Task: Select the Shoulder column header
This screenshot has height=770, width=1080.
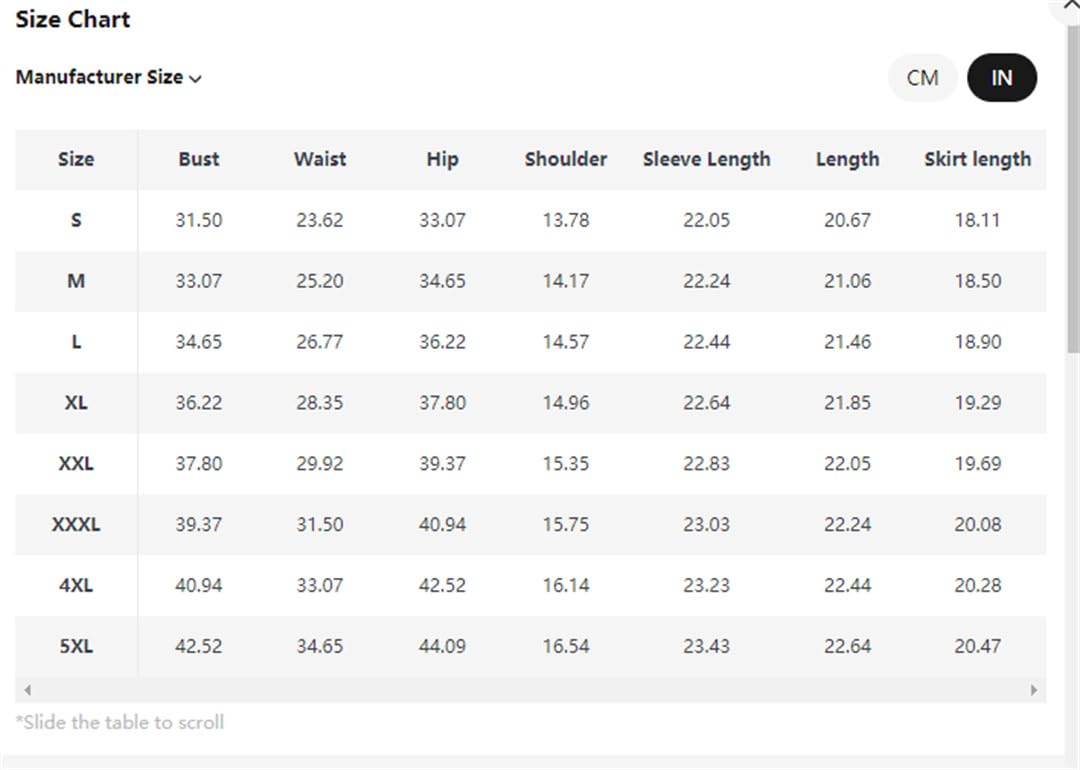Action: (565, 160)
